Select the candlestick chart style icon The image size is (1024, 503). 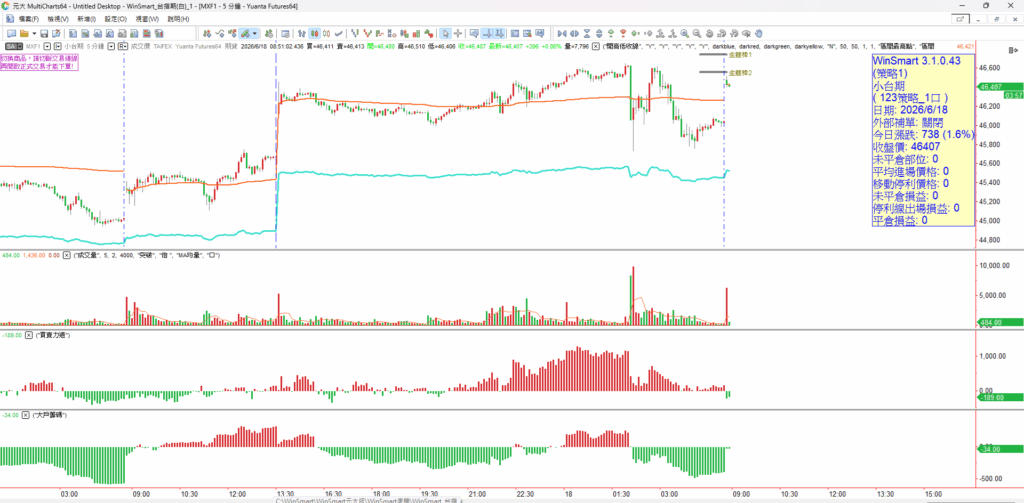point(314,33)
